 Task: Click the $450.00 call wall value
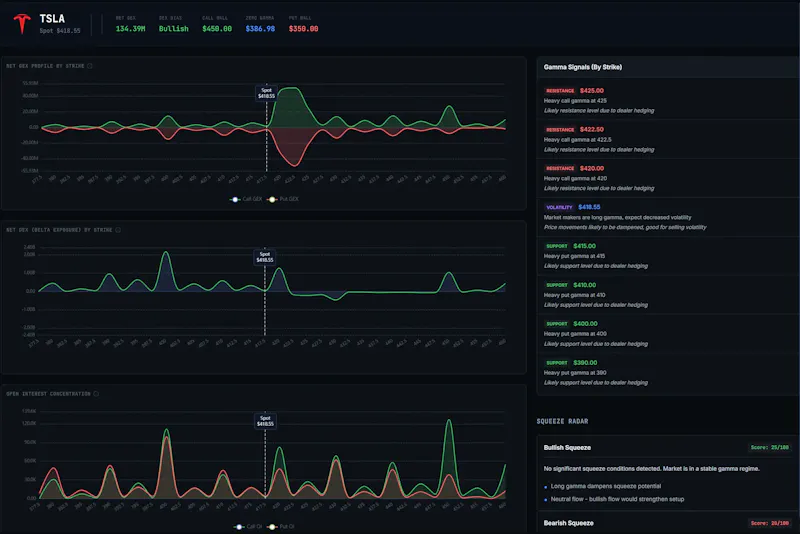click(217, 29)
